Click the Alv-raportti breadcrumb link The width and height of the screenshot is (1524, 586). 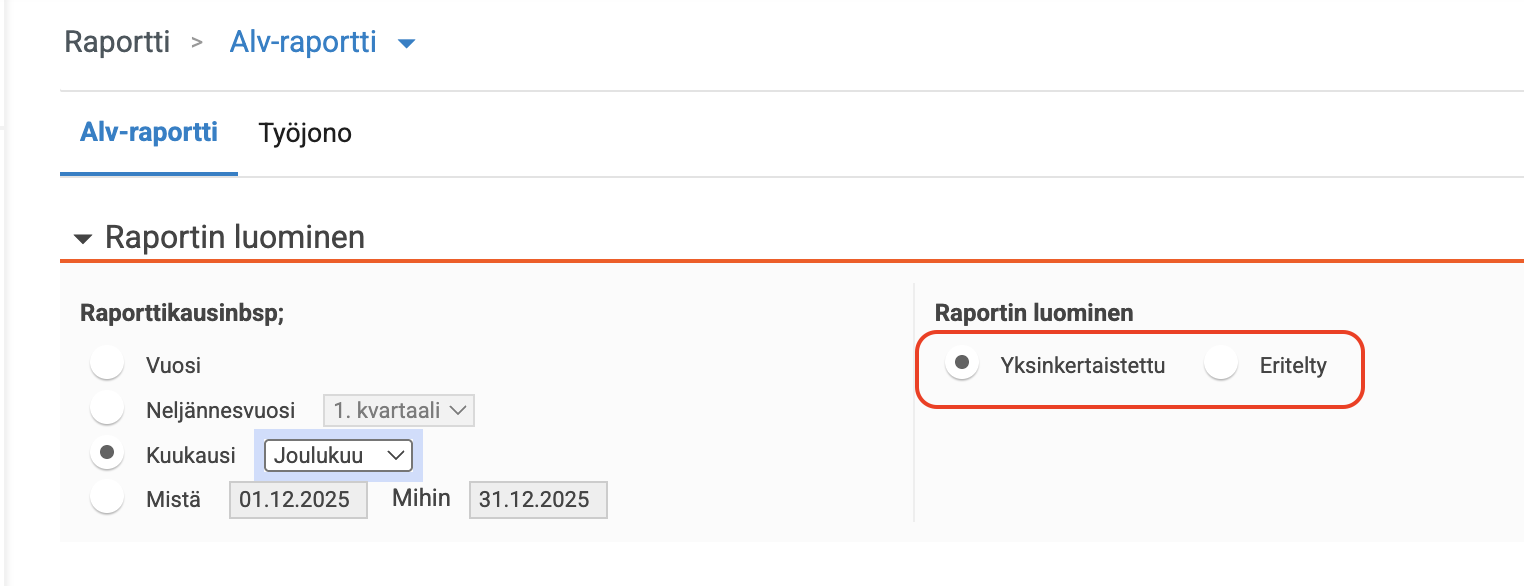[303, 42]
